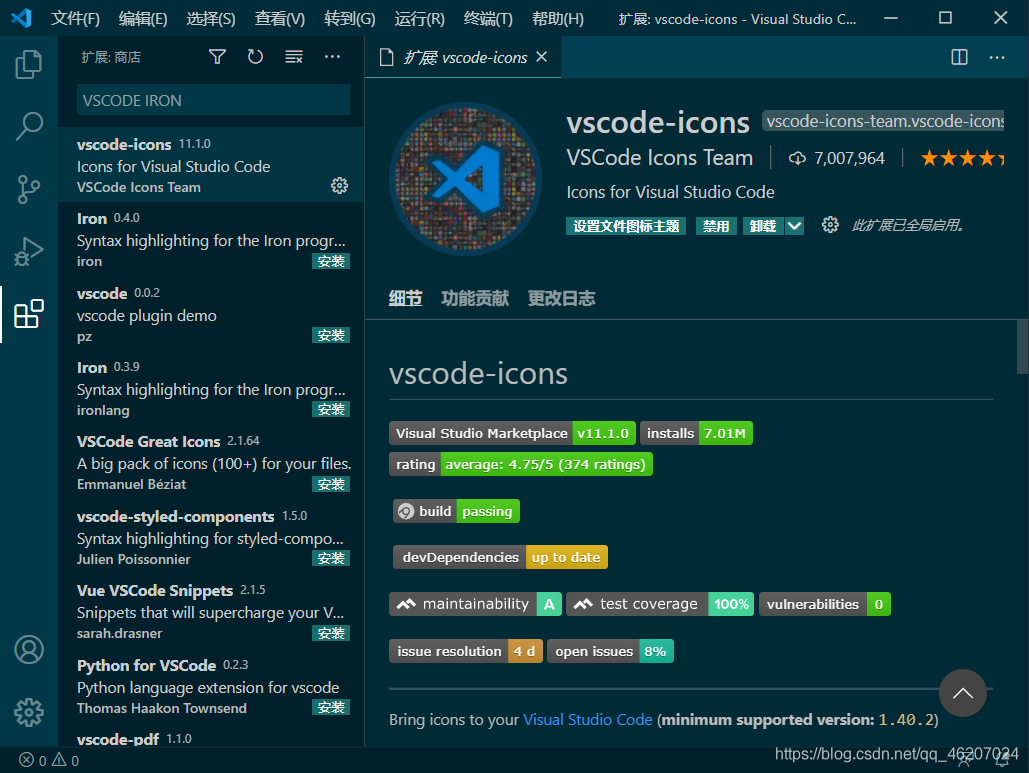Click the vulnerabilities 0 badge
This screenshot has width=1029, height=773.
tap(825, 604)
